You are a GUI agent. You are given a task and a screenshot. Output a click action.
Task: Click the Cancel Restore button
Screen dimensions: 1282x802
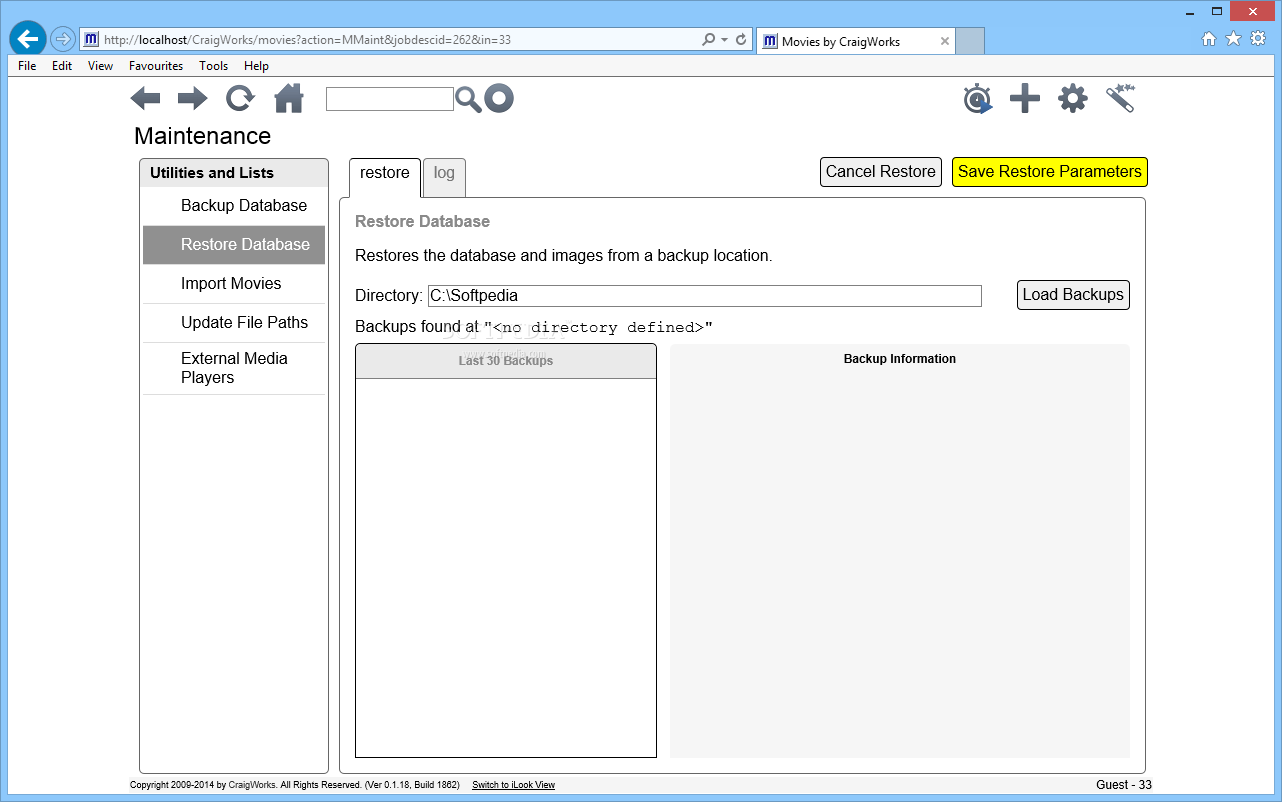(881, 172)
